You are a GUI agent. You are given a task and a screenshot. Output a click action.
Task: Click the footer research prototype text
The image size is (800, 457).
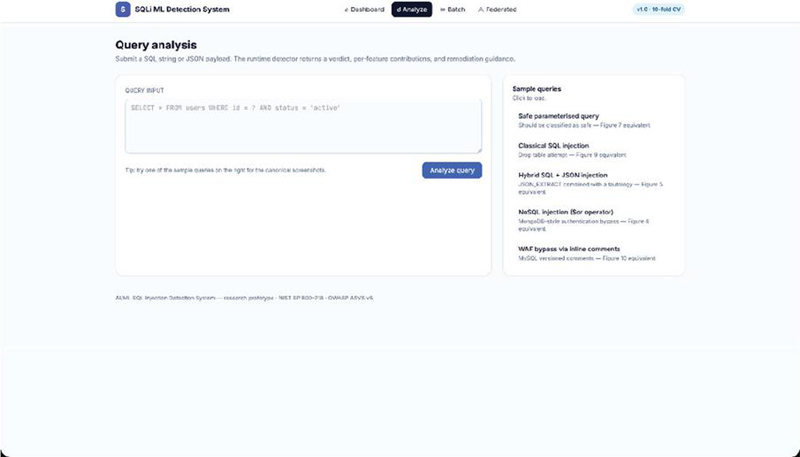coord(244,298)
